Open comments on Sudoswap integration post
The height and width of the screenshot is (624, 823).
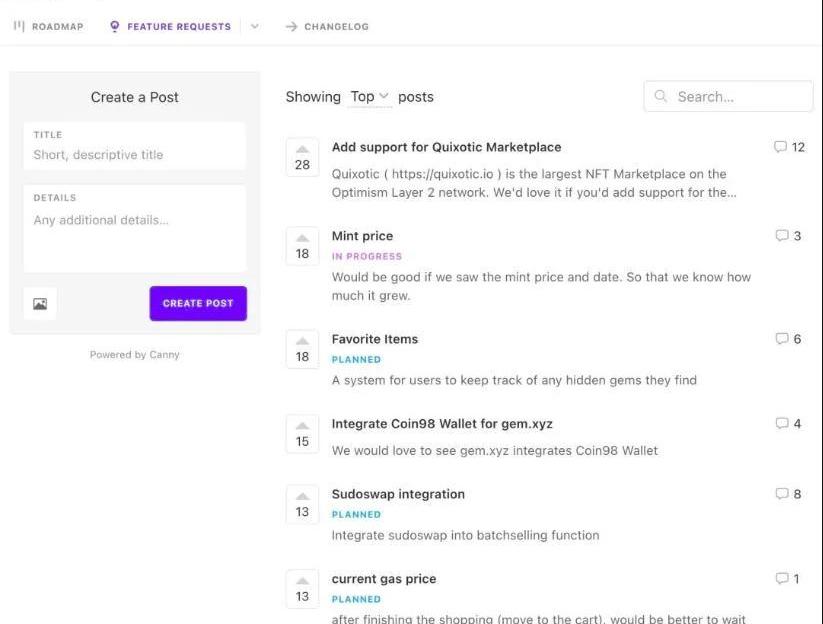(x=788, y=494)
